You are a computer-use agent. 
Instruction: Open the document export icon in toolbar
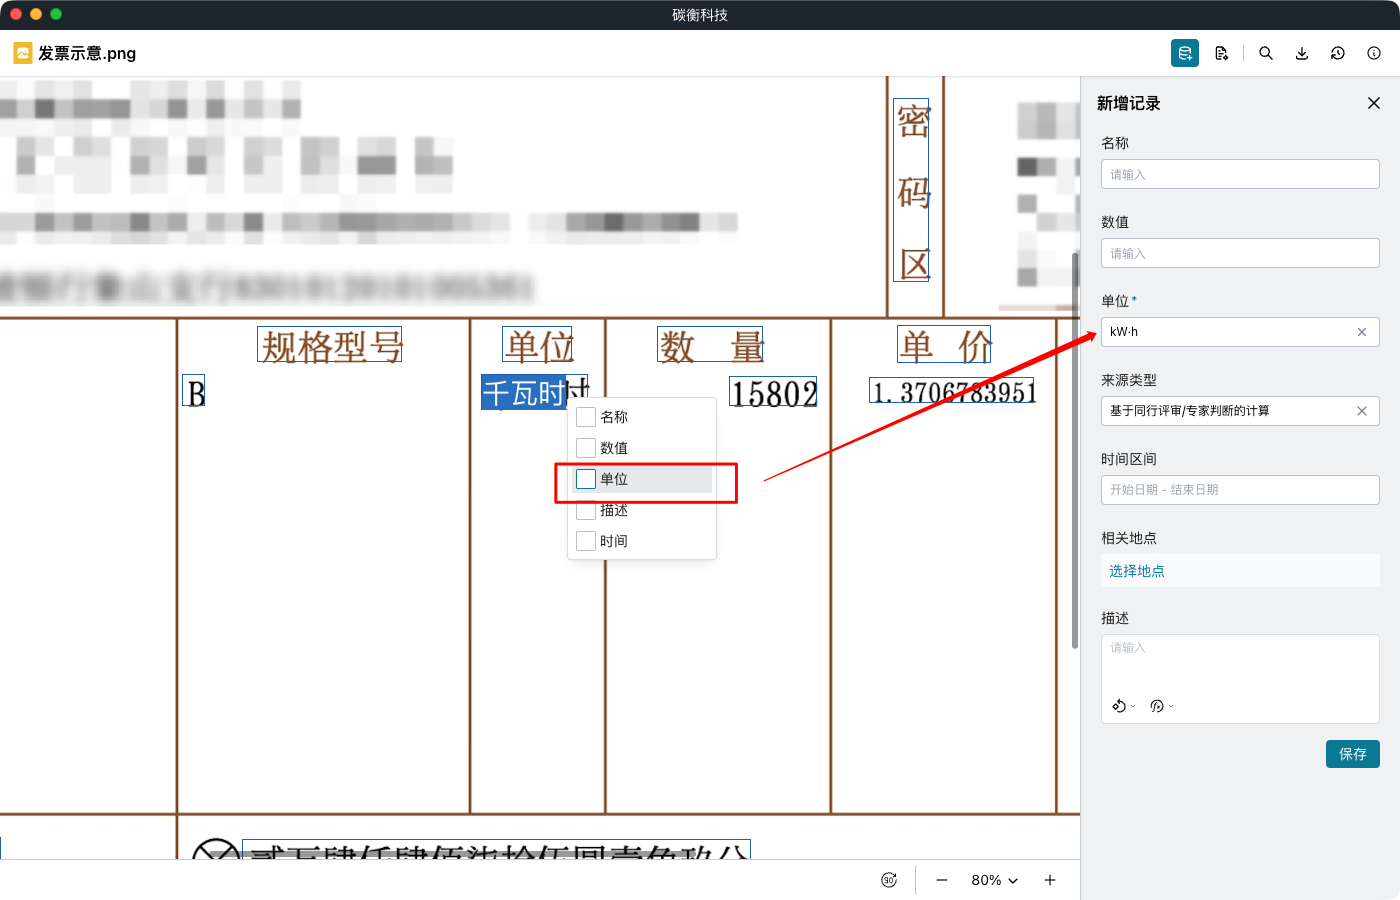1222,53
